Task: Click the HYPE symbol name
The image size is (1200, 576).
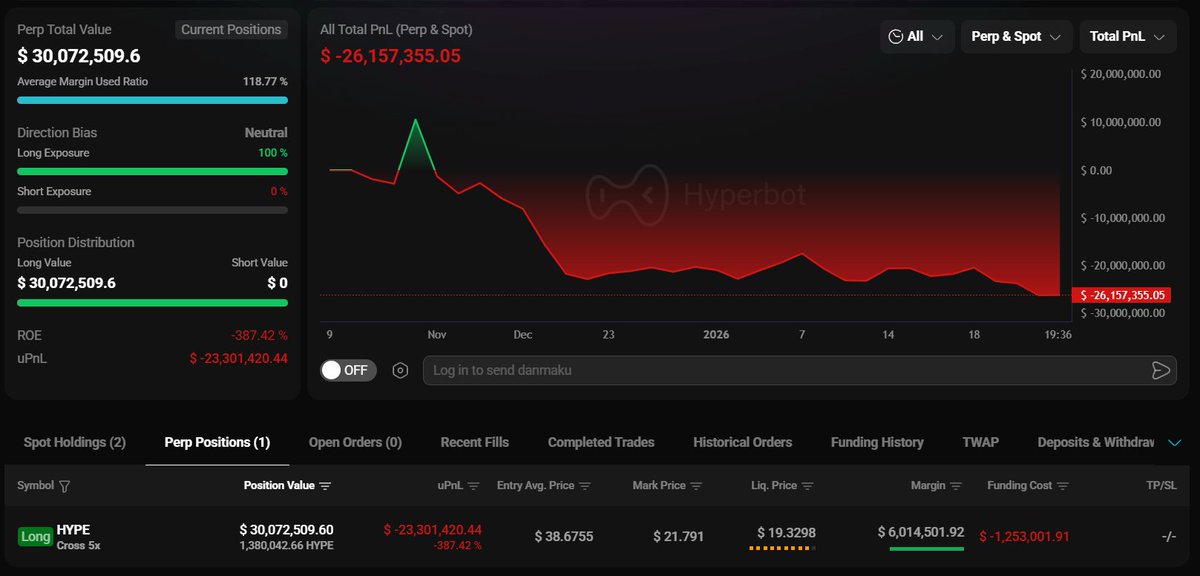Action: pos(73,530)
